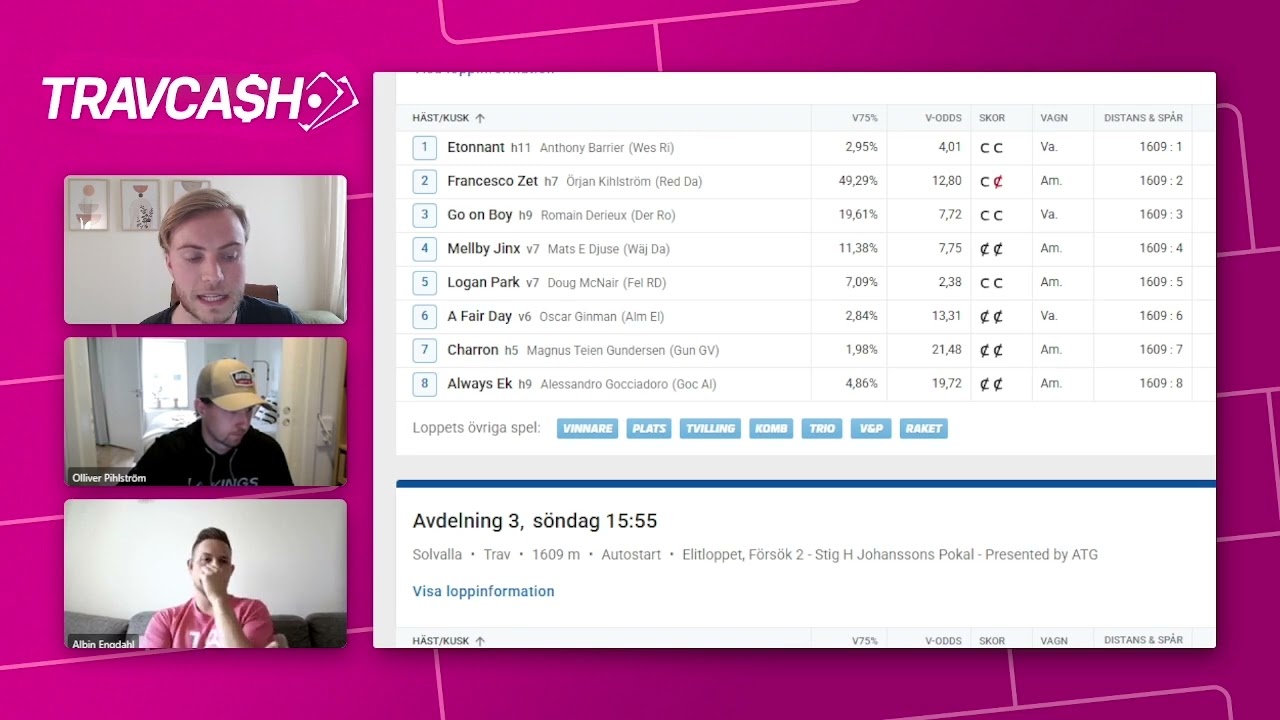Click number 3 badge next to Go on Boy
The image size is (1280, 720).
[x=424, y=215]
